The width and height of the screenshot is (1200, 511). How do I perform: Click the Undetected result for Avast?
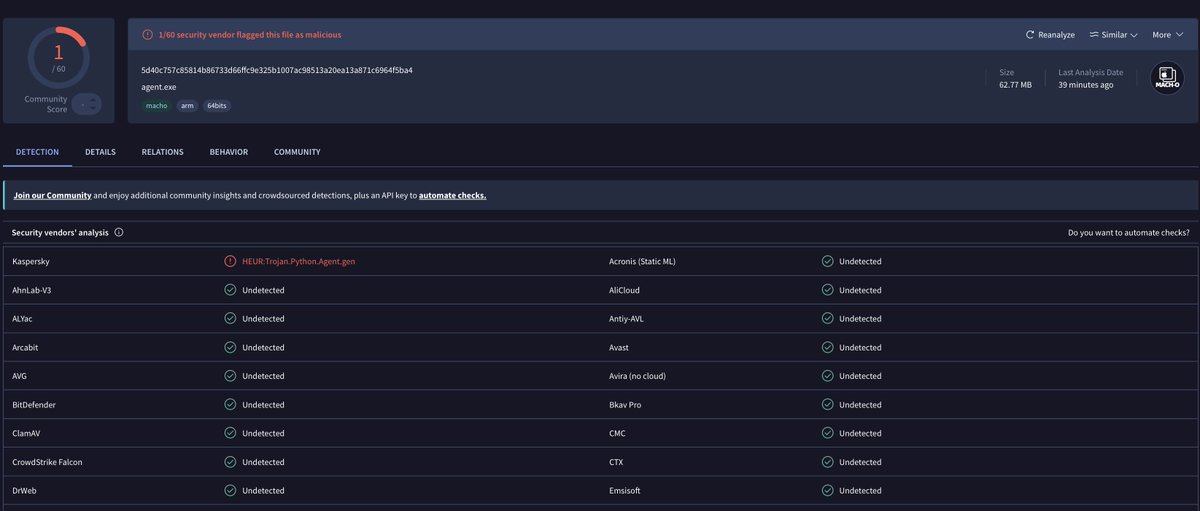(x=860, y=347)
